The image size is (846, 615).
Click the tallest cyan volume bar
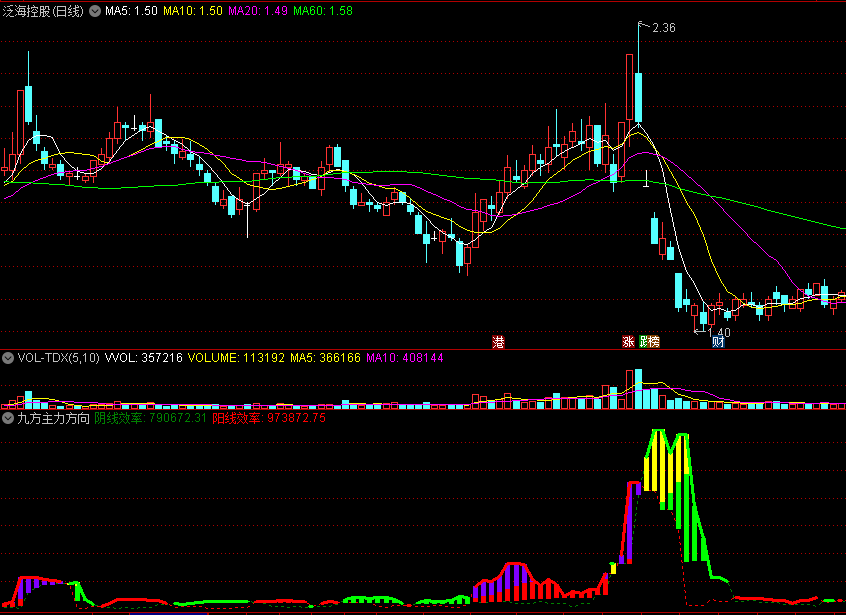tap(638, 389)
